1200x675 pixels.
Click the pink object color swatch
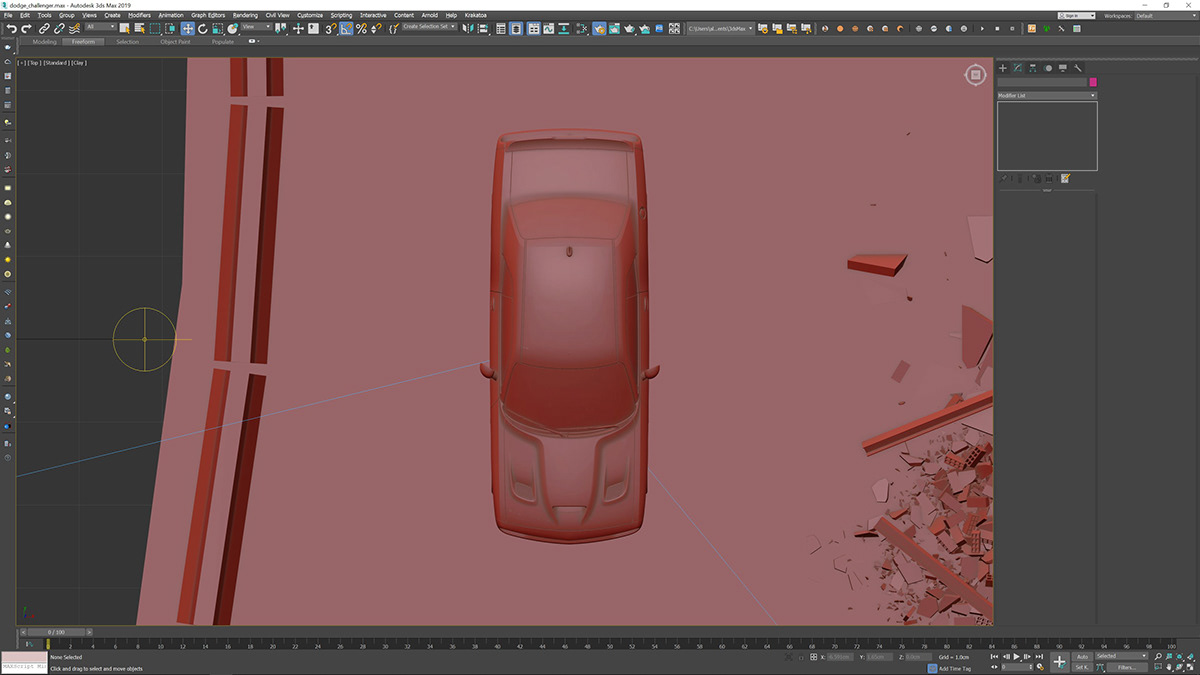click(1093, 82)
